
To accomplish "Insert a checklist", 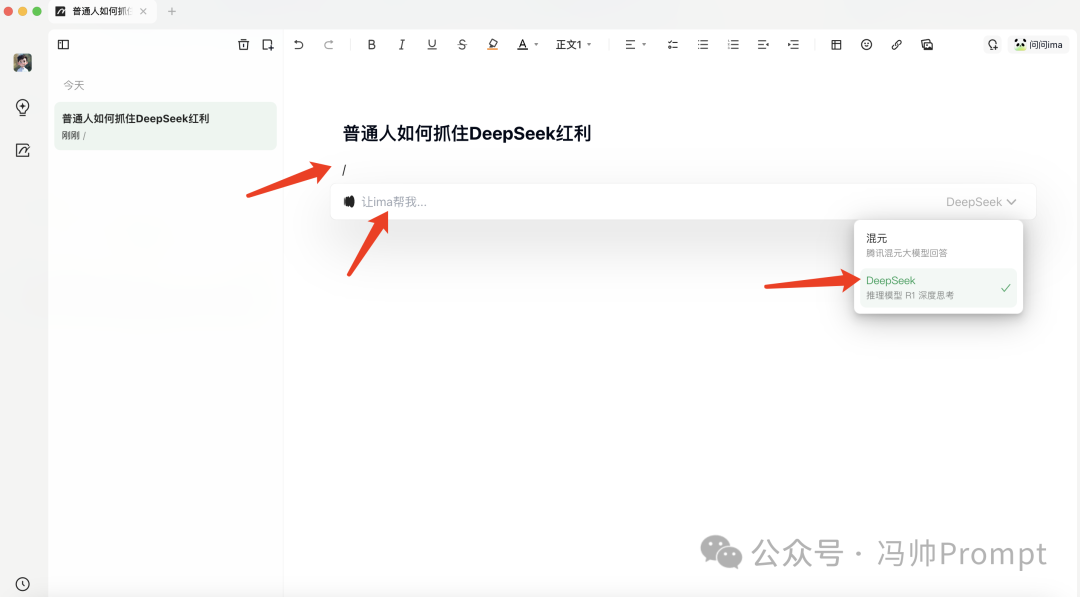I will coord(672,45).
